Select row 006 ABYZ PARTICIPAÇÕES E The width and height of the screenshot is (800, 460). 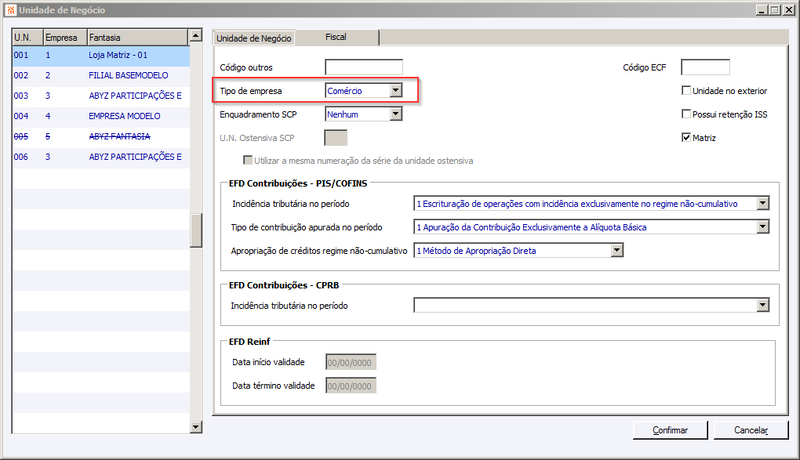pyautogui.click(x=101, y=157)
